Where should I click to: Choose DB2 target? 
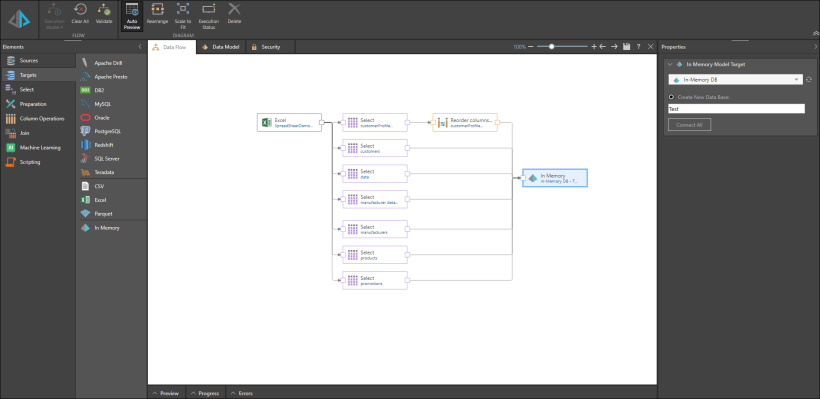[111, 90]
